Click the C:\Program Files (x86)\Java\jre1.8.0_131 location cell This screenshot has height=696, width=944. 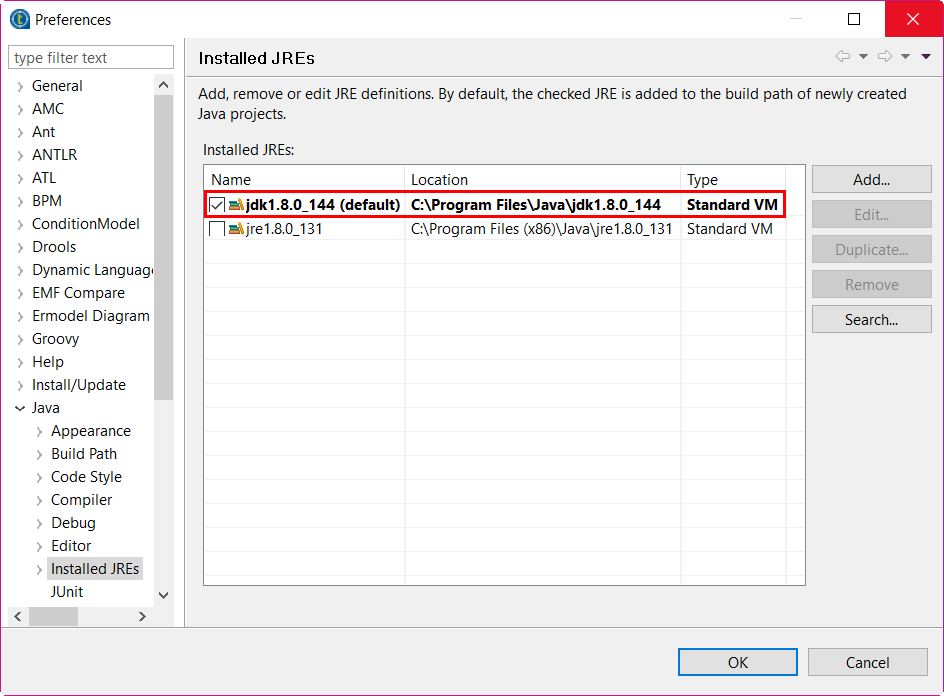(x=541, y=229)
